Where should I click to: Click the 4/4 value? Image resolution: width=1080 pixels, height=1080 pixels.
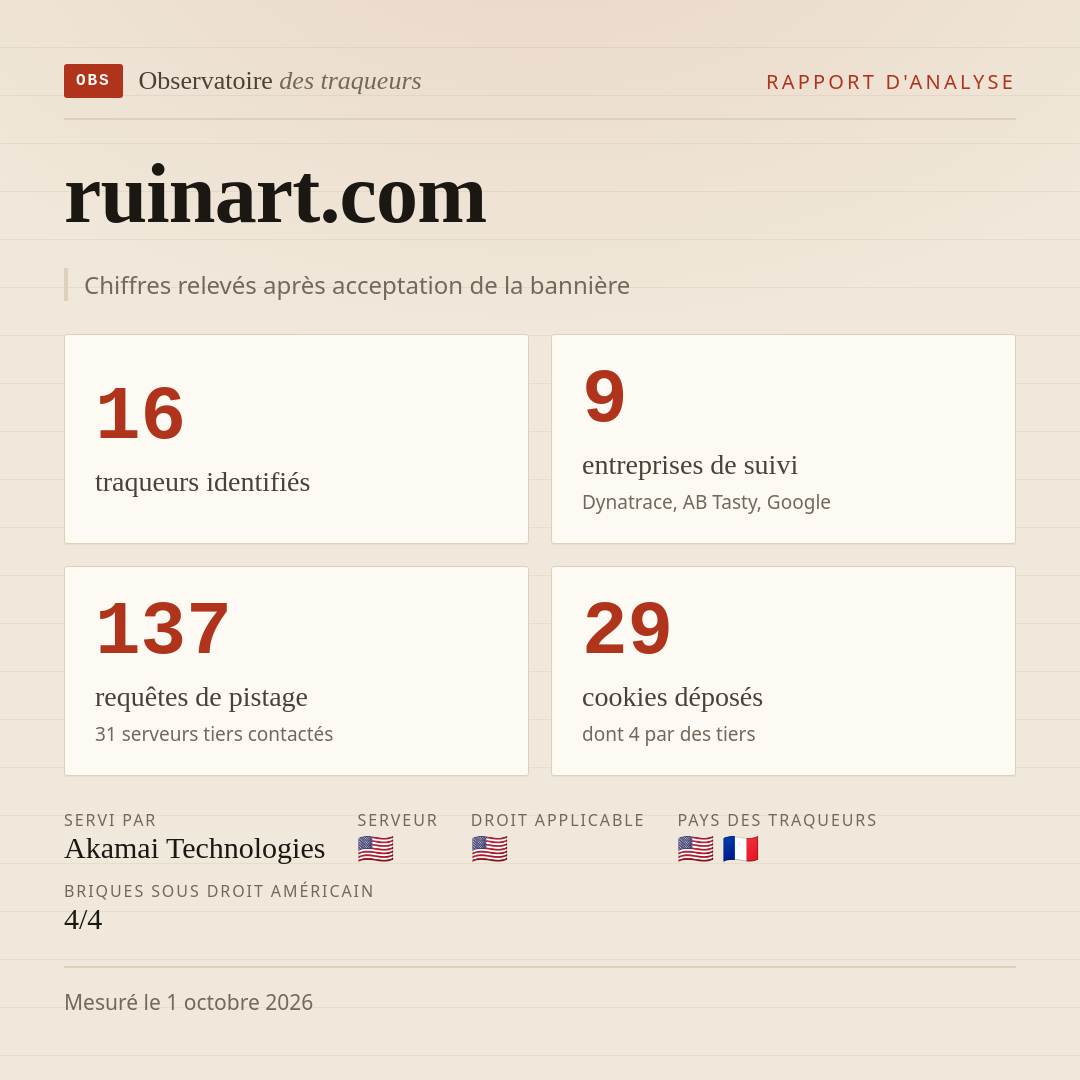pyautogui.click(x=83, y=920)
